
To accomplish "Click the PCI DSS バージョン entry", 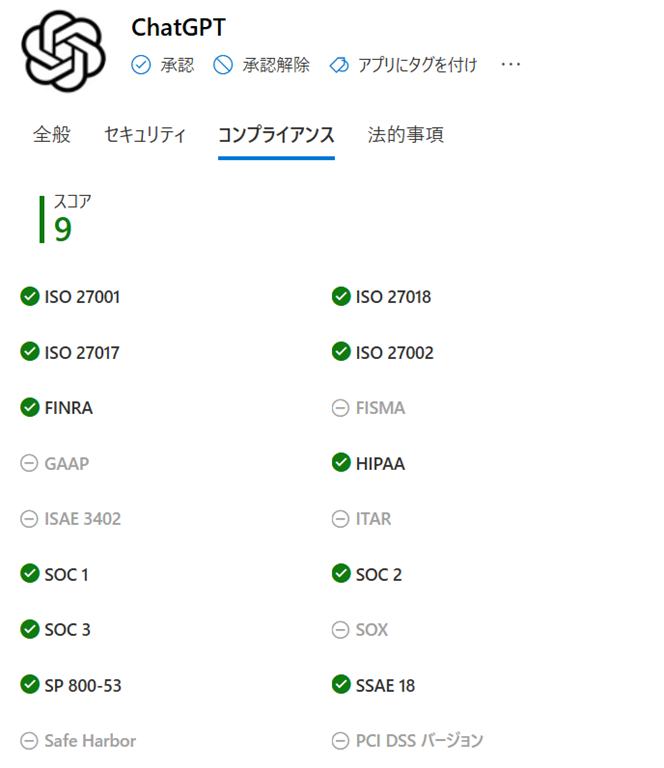I will pyautogui.click(x=419, y=741).
